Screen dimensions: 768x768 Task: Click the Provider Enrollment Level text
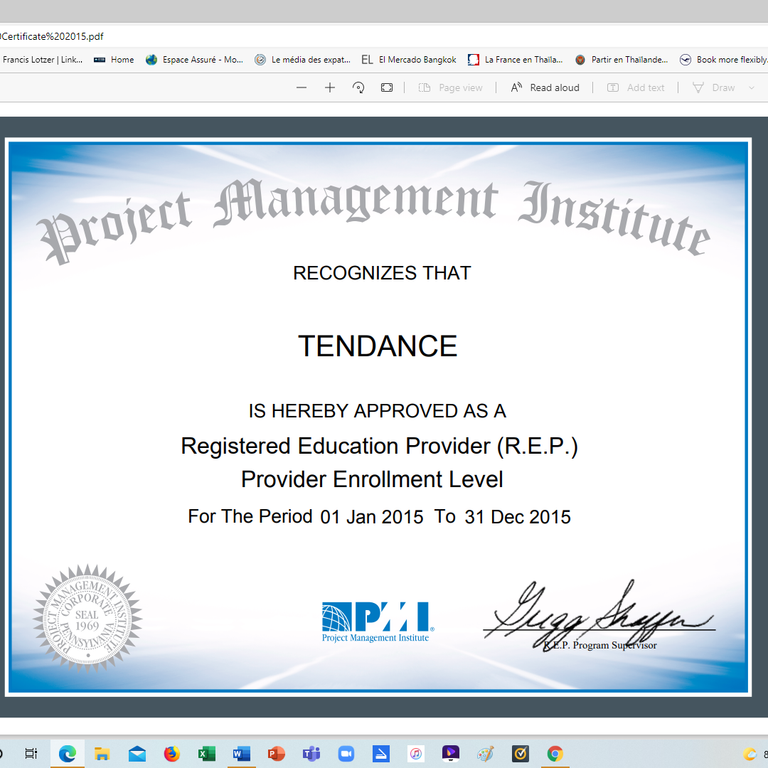pyautogui.click(x=372, y=479)
